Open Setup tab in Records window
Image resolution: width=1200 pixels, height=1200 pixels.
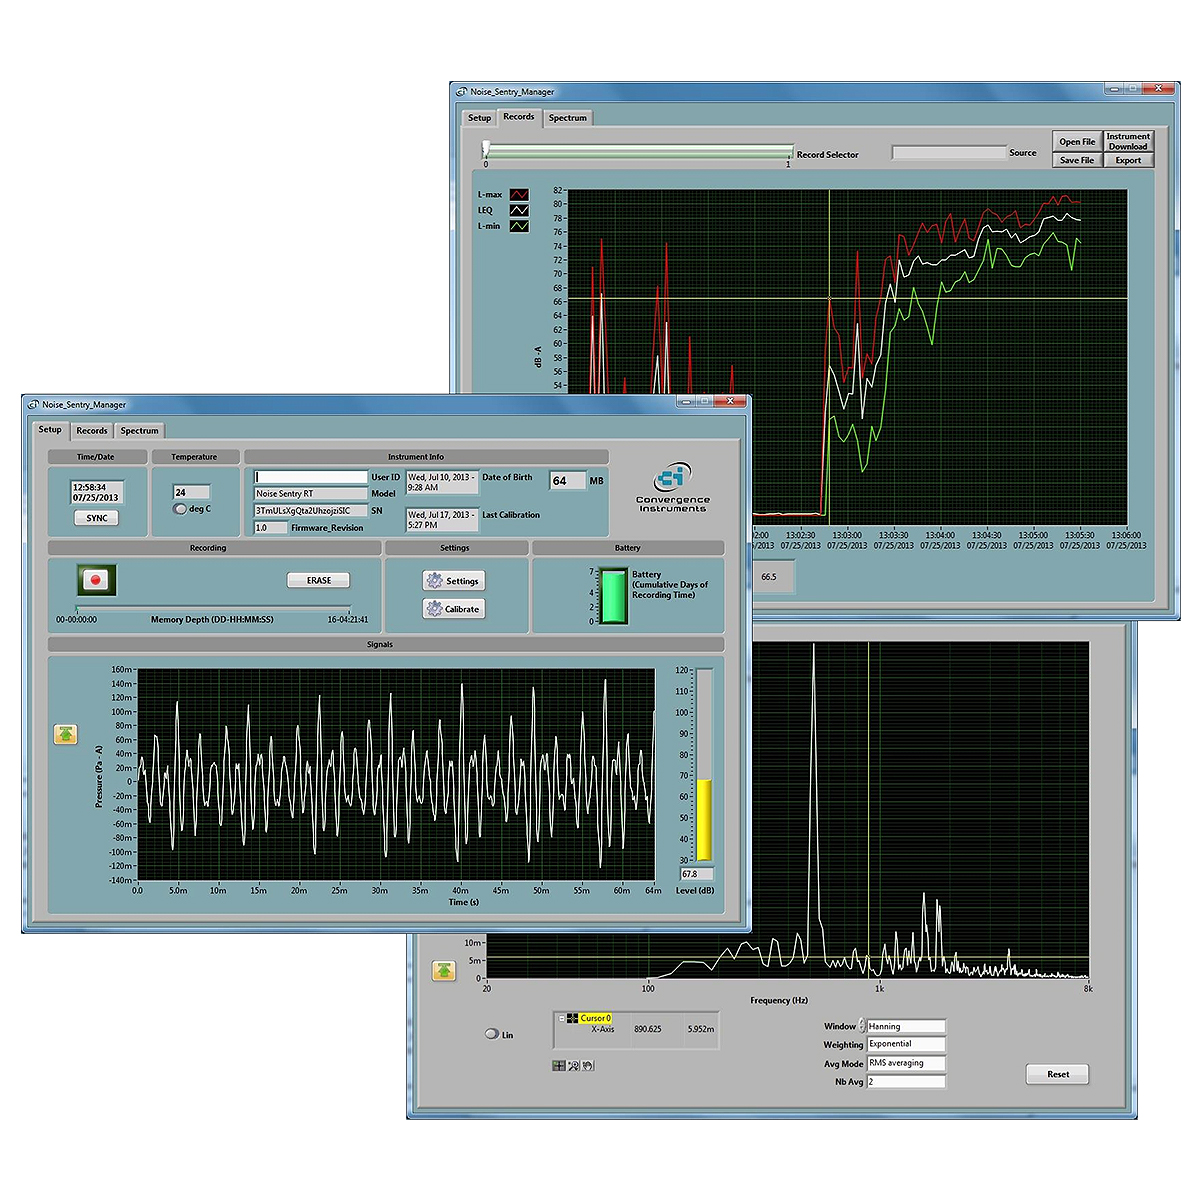click(479, 118)
